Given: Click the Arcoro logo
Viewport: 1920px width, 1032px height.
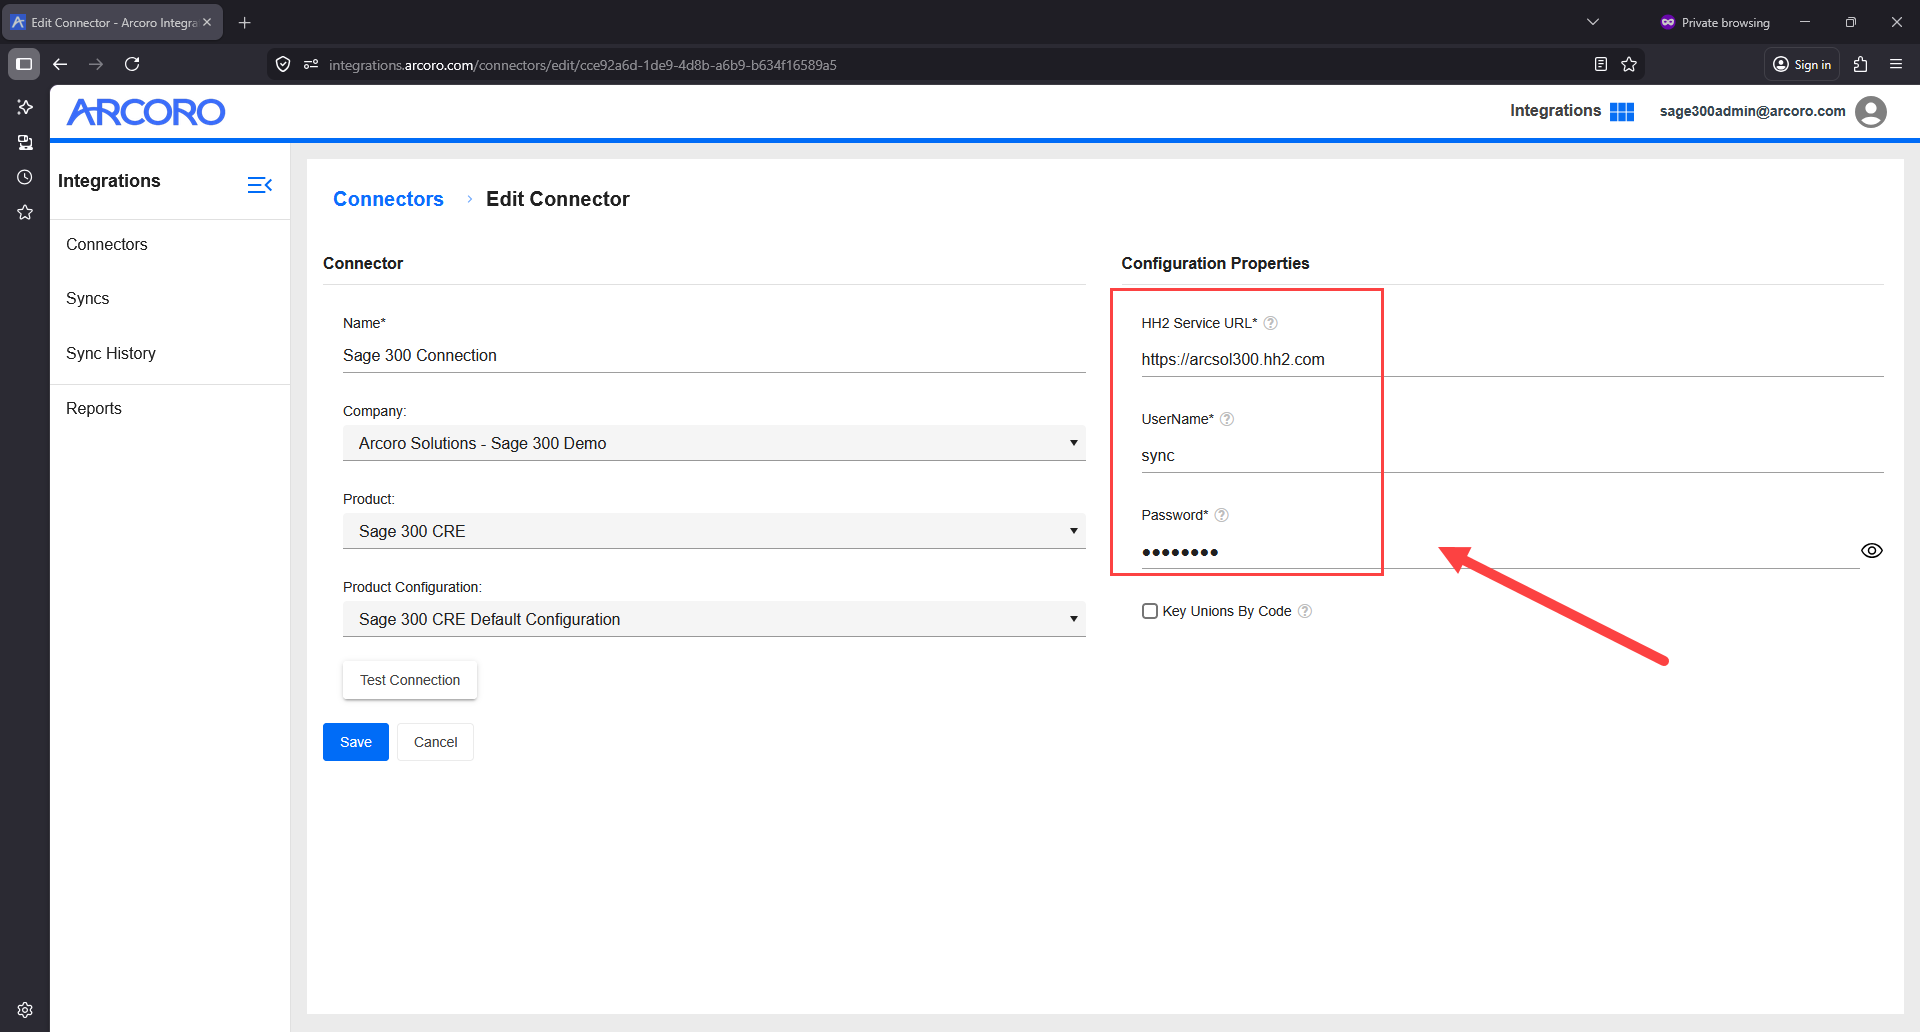Looking at the screenshot, I should point(146,112).
